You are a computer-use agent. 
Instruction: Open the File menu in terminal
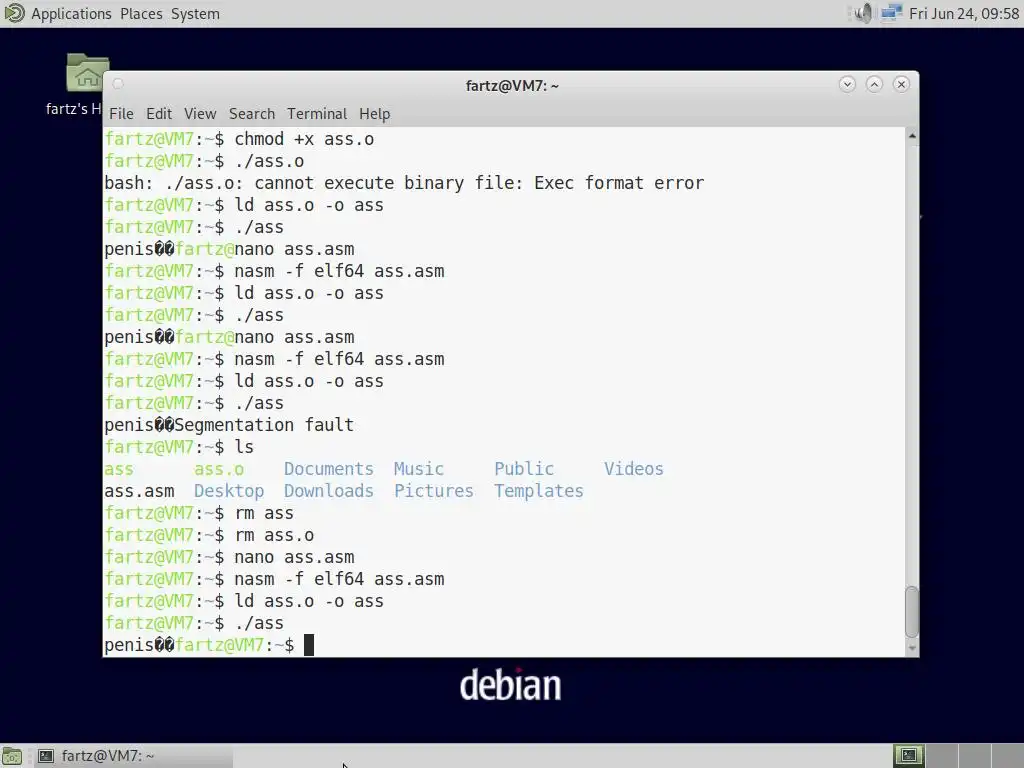tap(121, 114)
